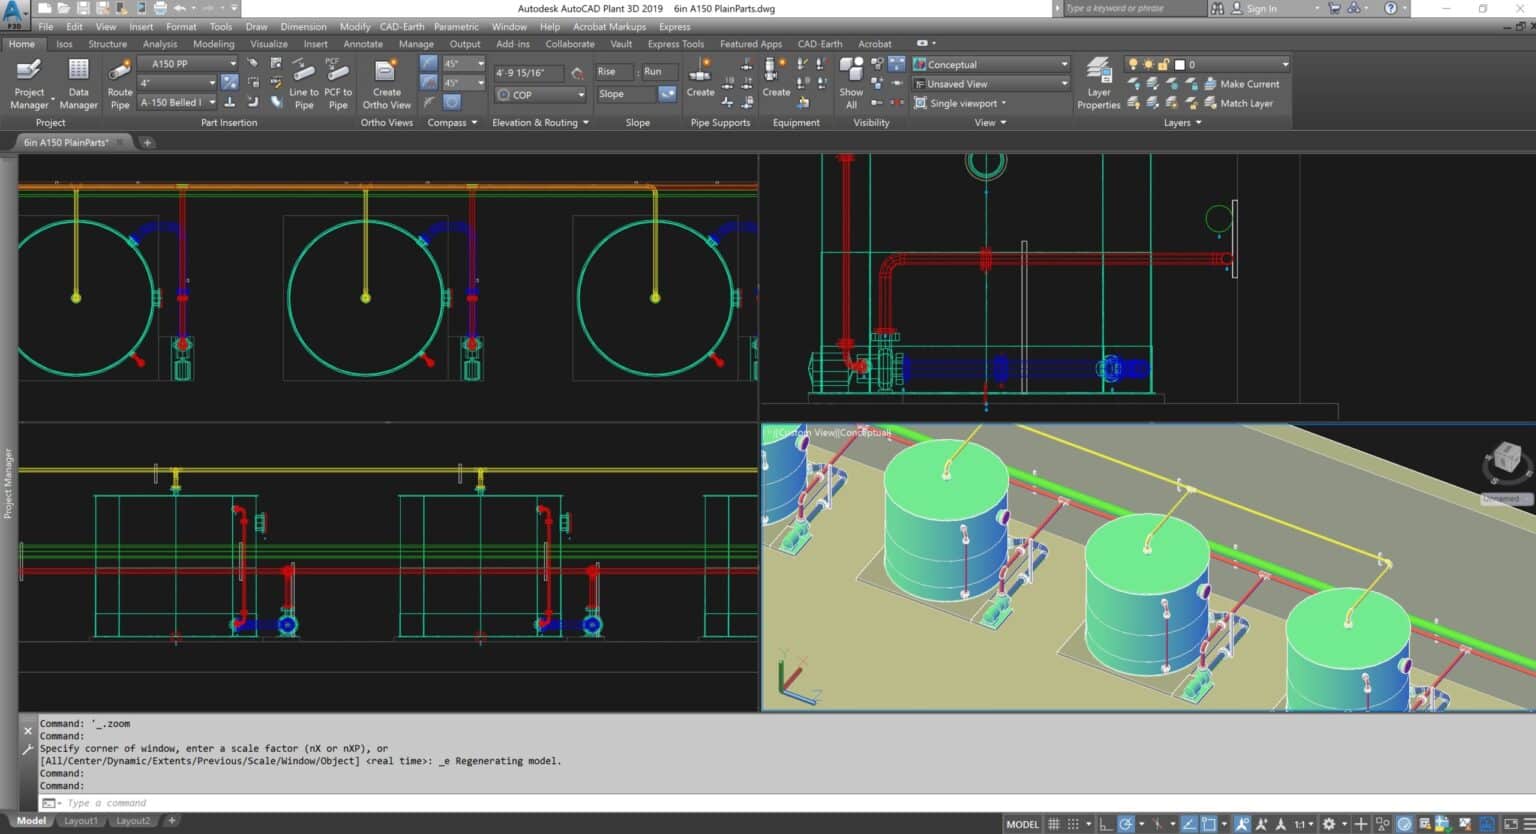Open the Annotate ribbon tab
Image resolution: width=1536 pixels, height=834 pixels.
click(363, 44)
